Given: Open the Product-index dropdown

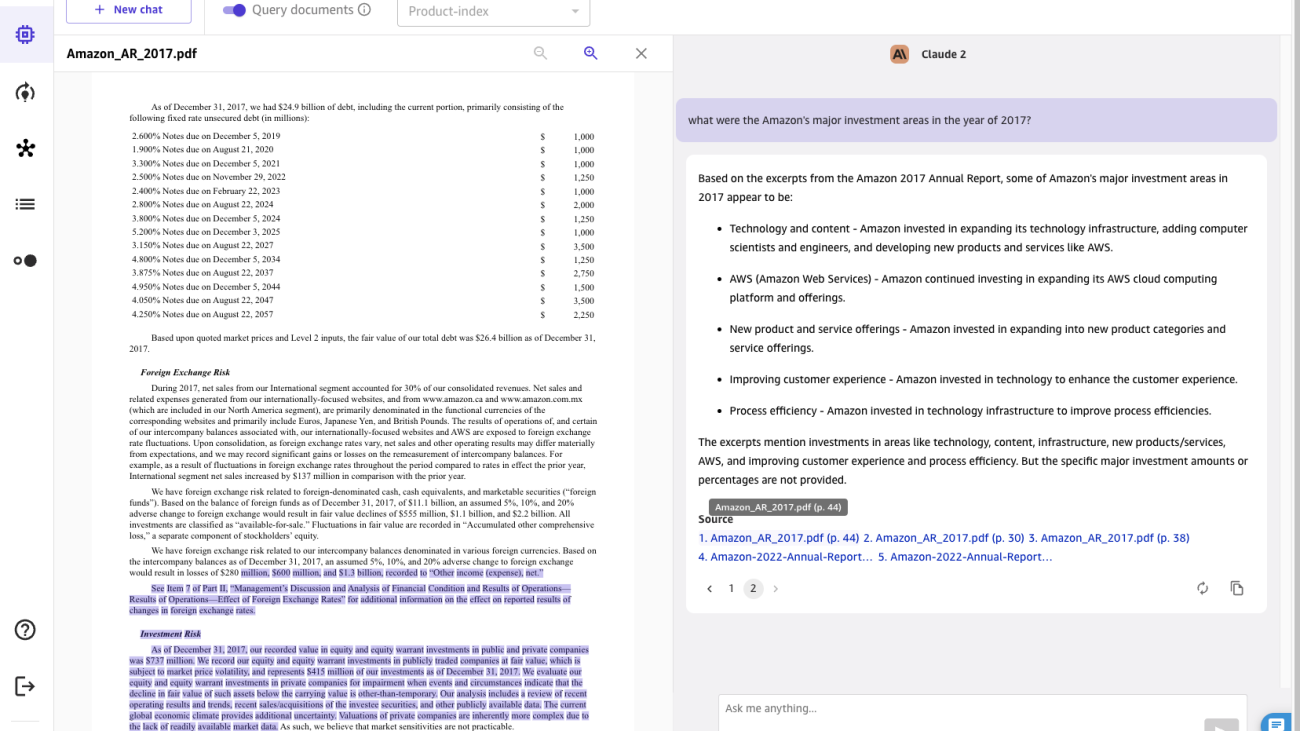Looking at the screenshot, I should click(x=493, y=12).
